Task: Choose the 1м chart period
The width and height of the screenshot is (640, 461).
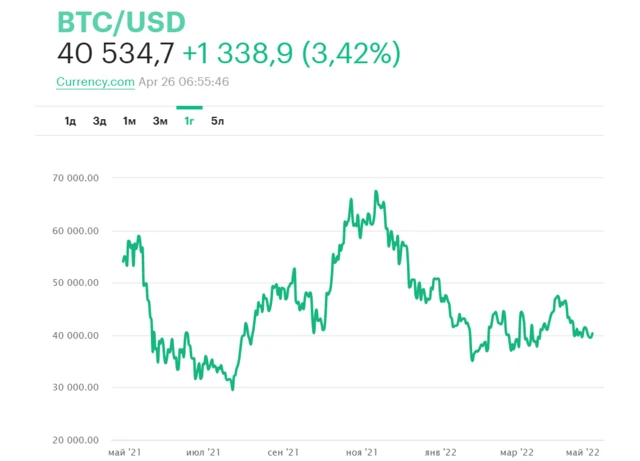Action: point(129,121)
